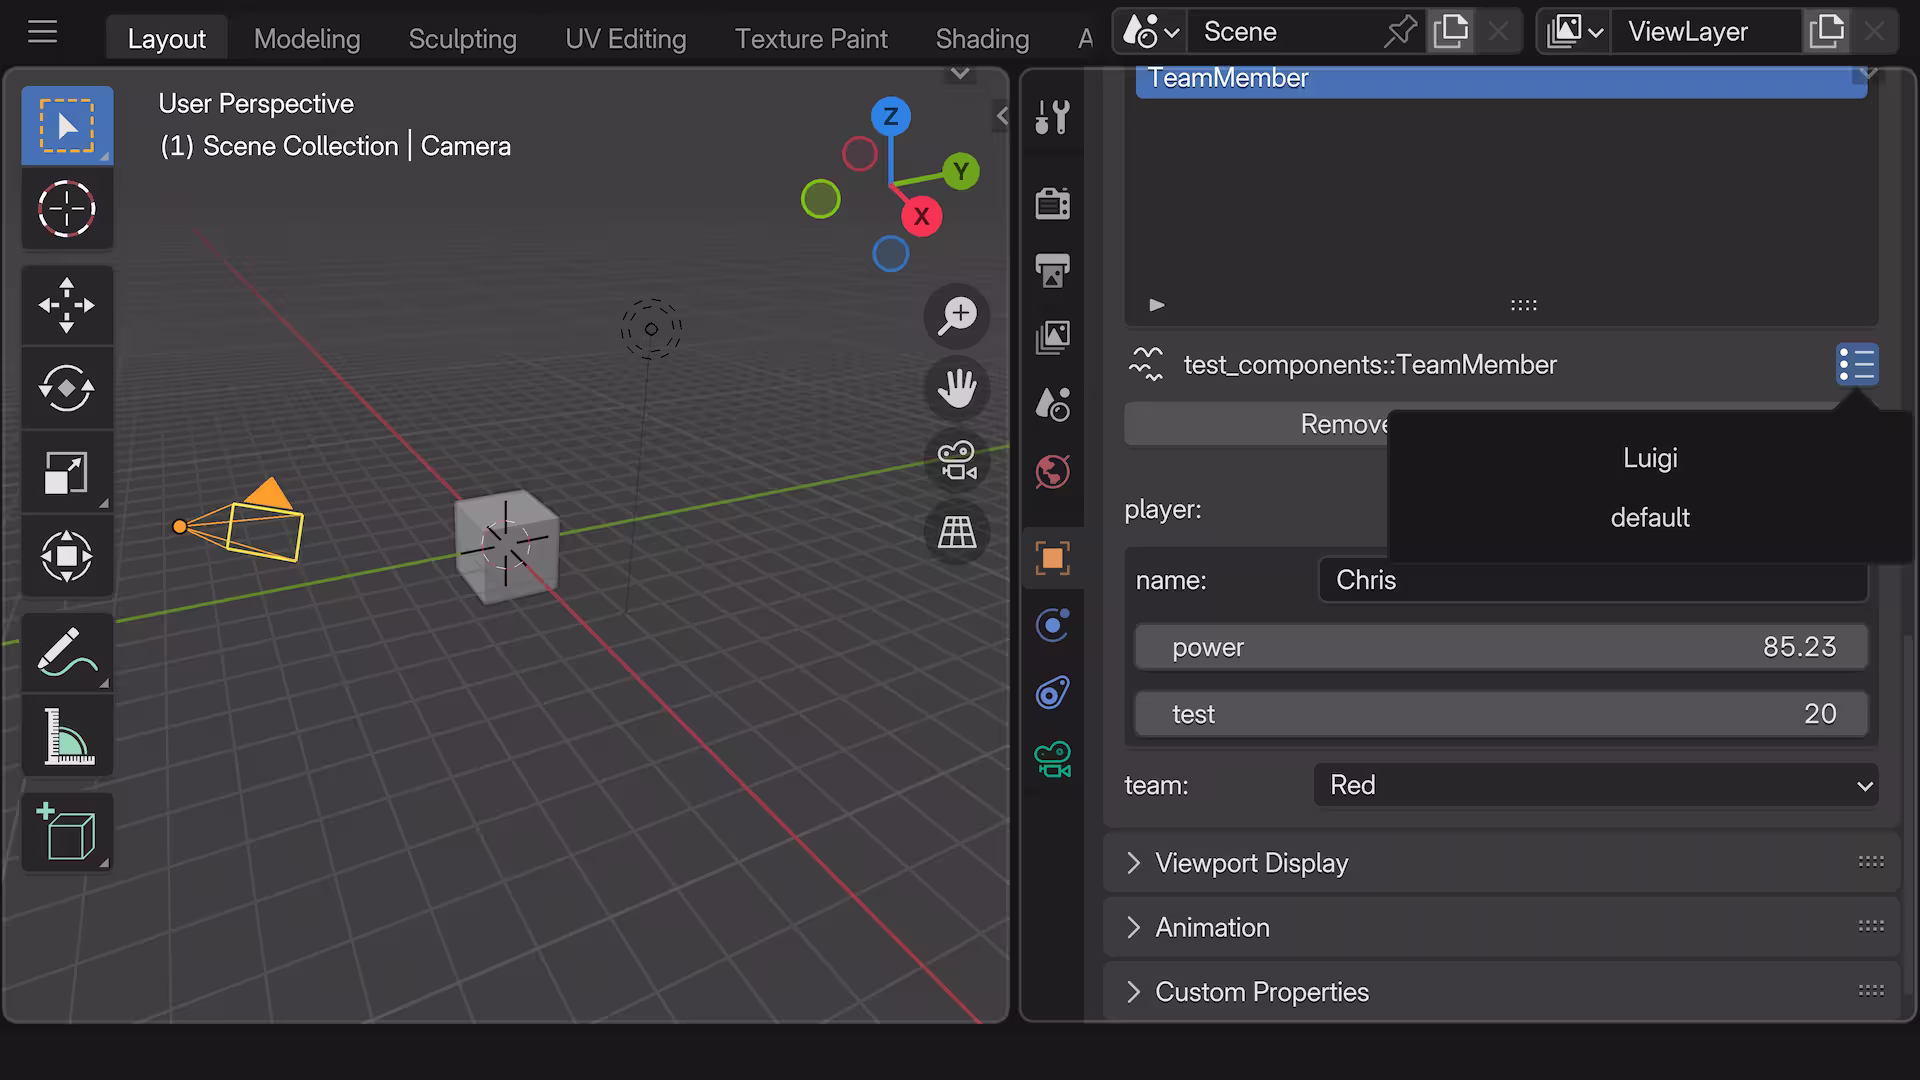Open the Physics properties tab
Screen dimensions: 1920x1080
pos(1052,625)
